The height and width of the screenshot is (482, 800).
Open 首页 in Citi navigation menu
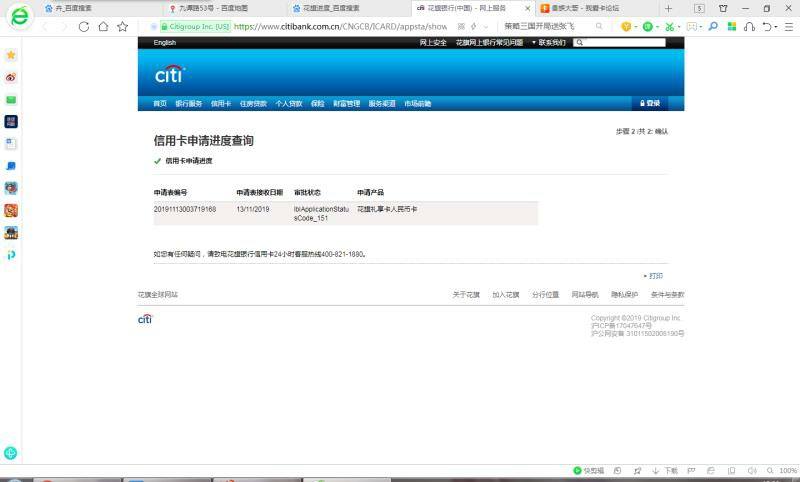tap(160, 104)
